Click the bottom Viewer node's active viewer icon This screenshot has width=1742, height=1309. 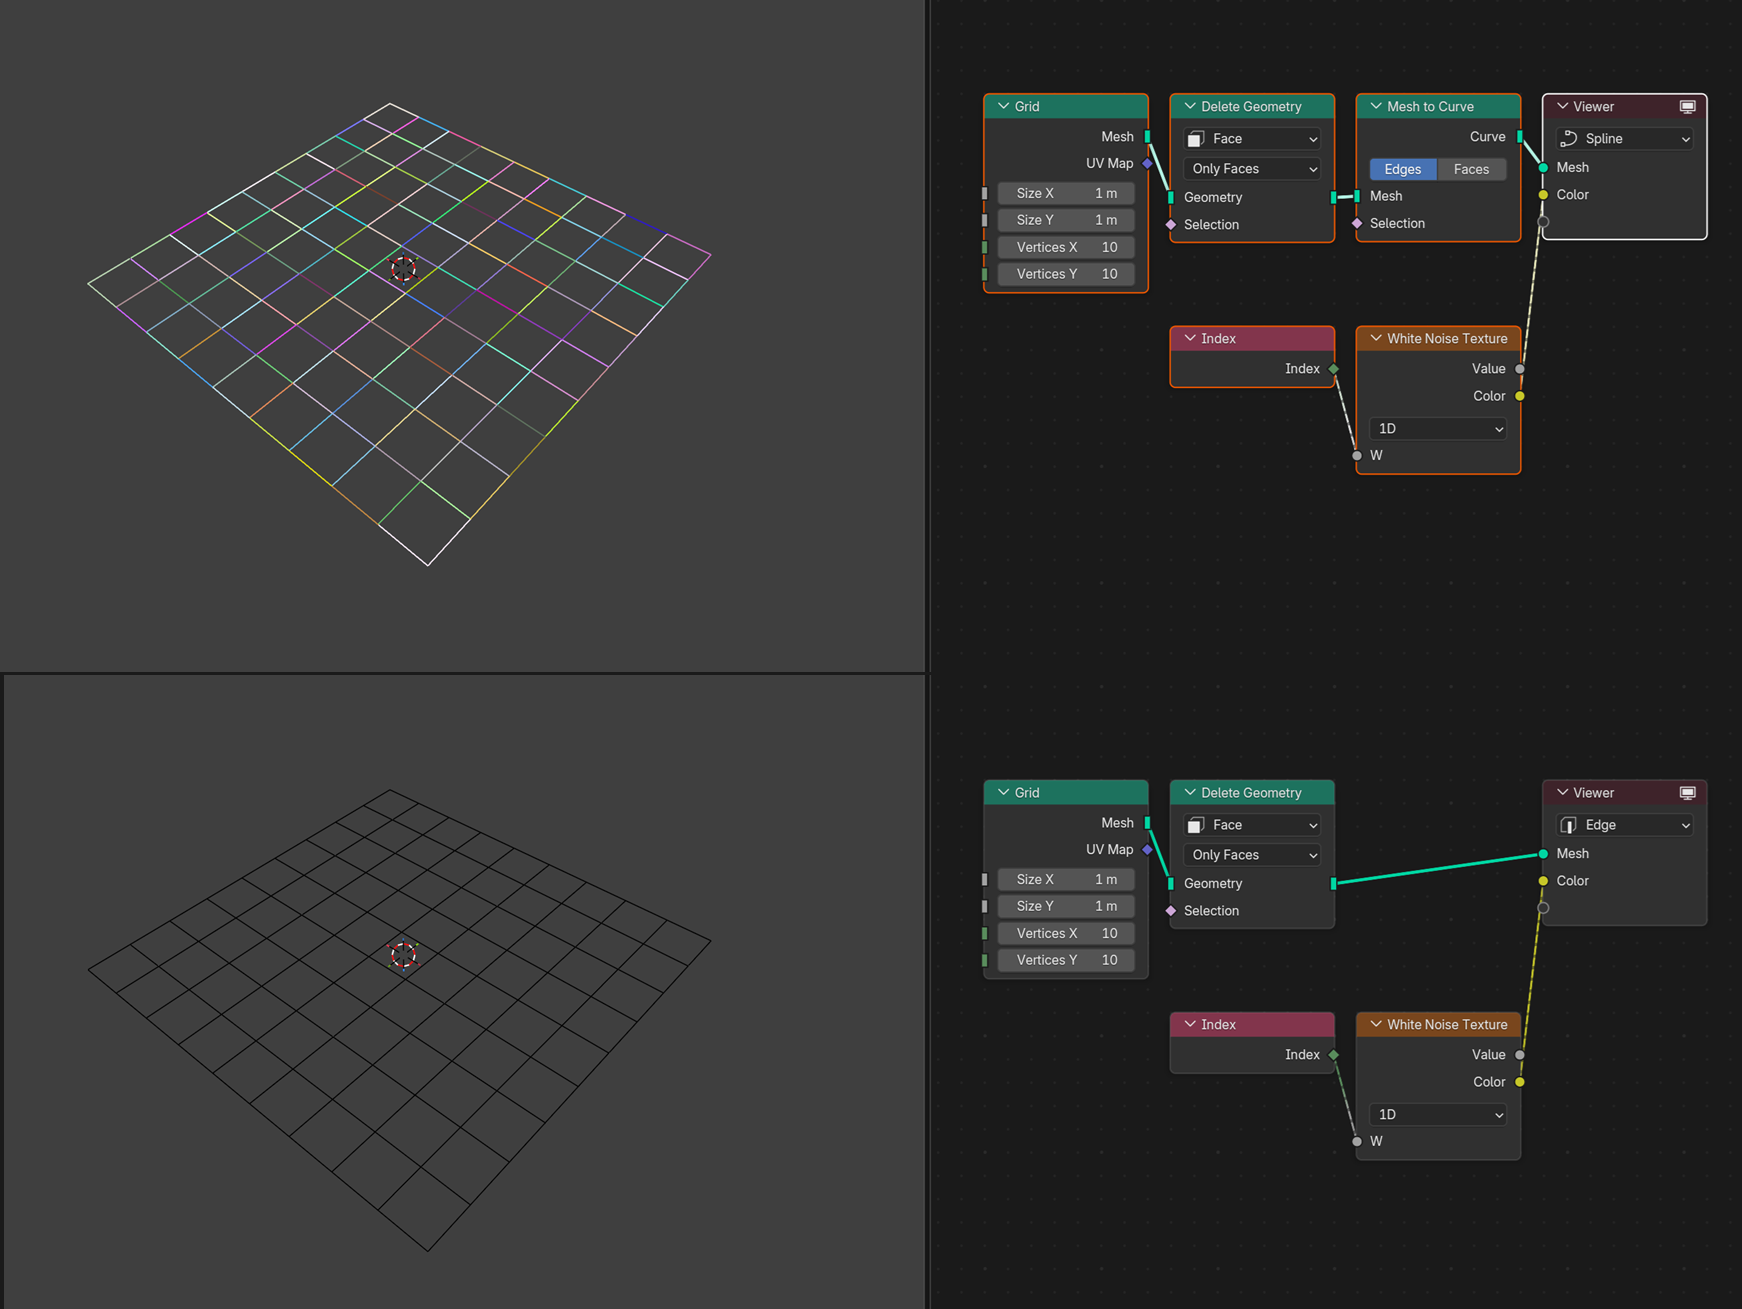coord(1687,793)
